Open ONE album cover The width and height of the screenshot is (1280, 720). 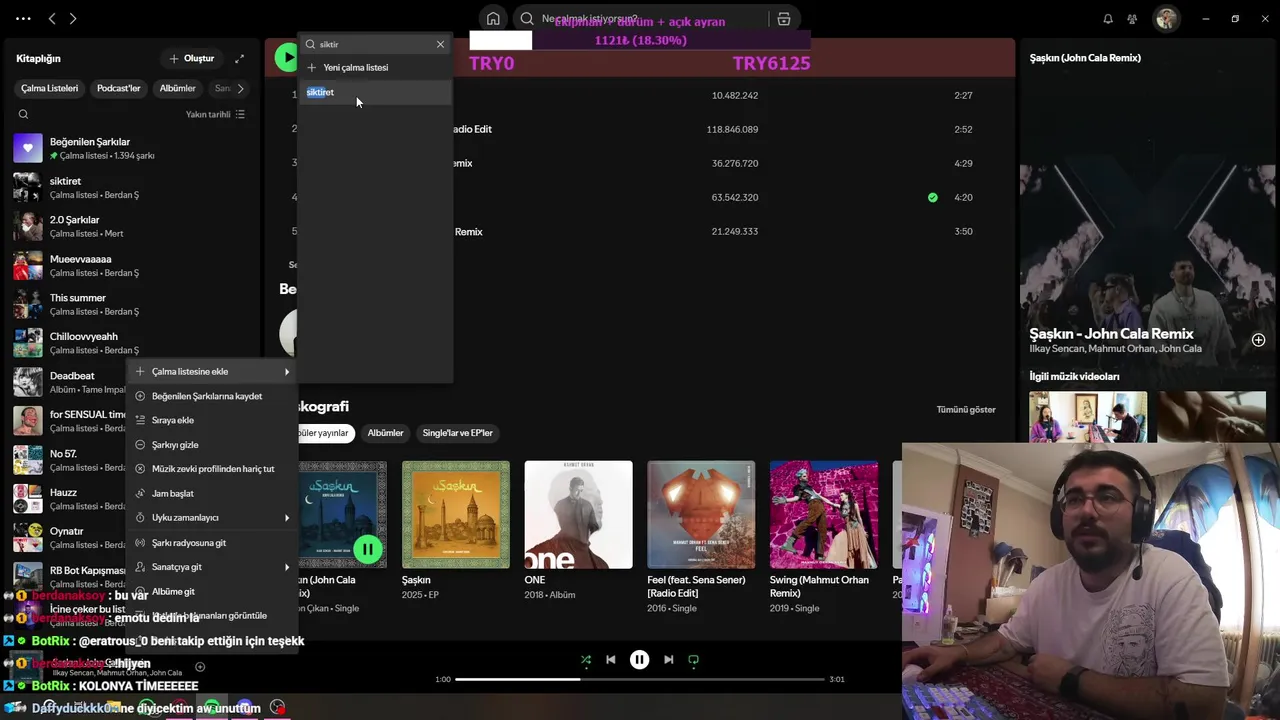[578, 514]
